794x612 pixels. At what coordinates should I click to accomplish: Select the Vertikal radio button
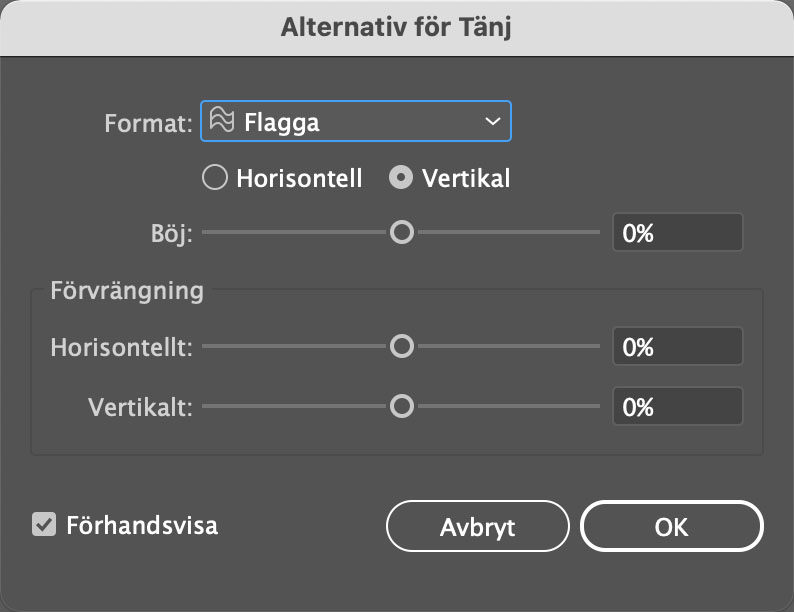pyautogui.click(x=401, y=178)
